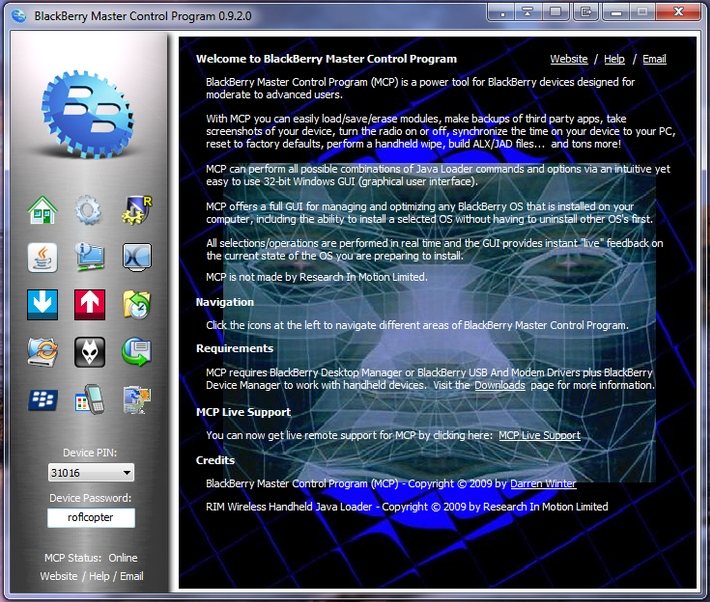
Task: Open the BlackBerry logo icon in sidebar
Action: pos(42,399)
